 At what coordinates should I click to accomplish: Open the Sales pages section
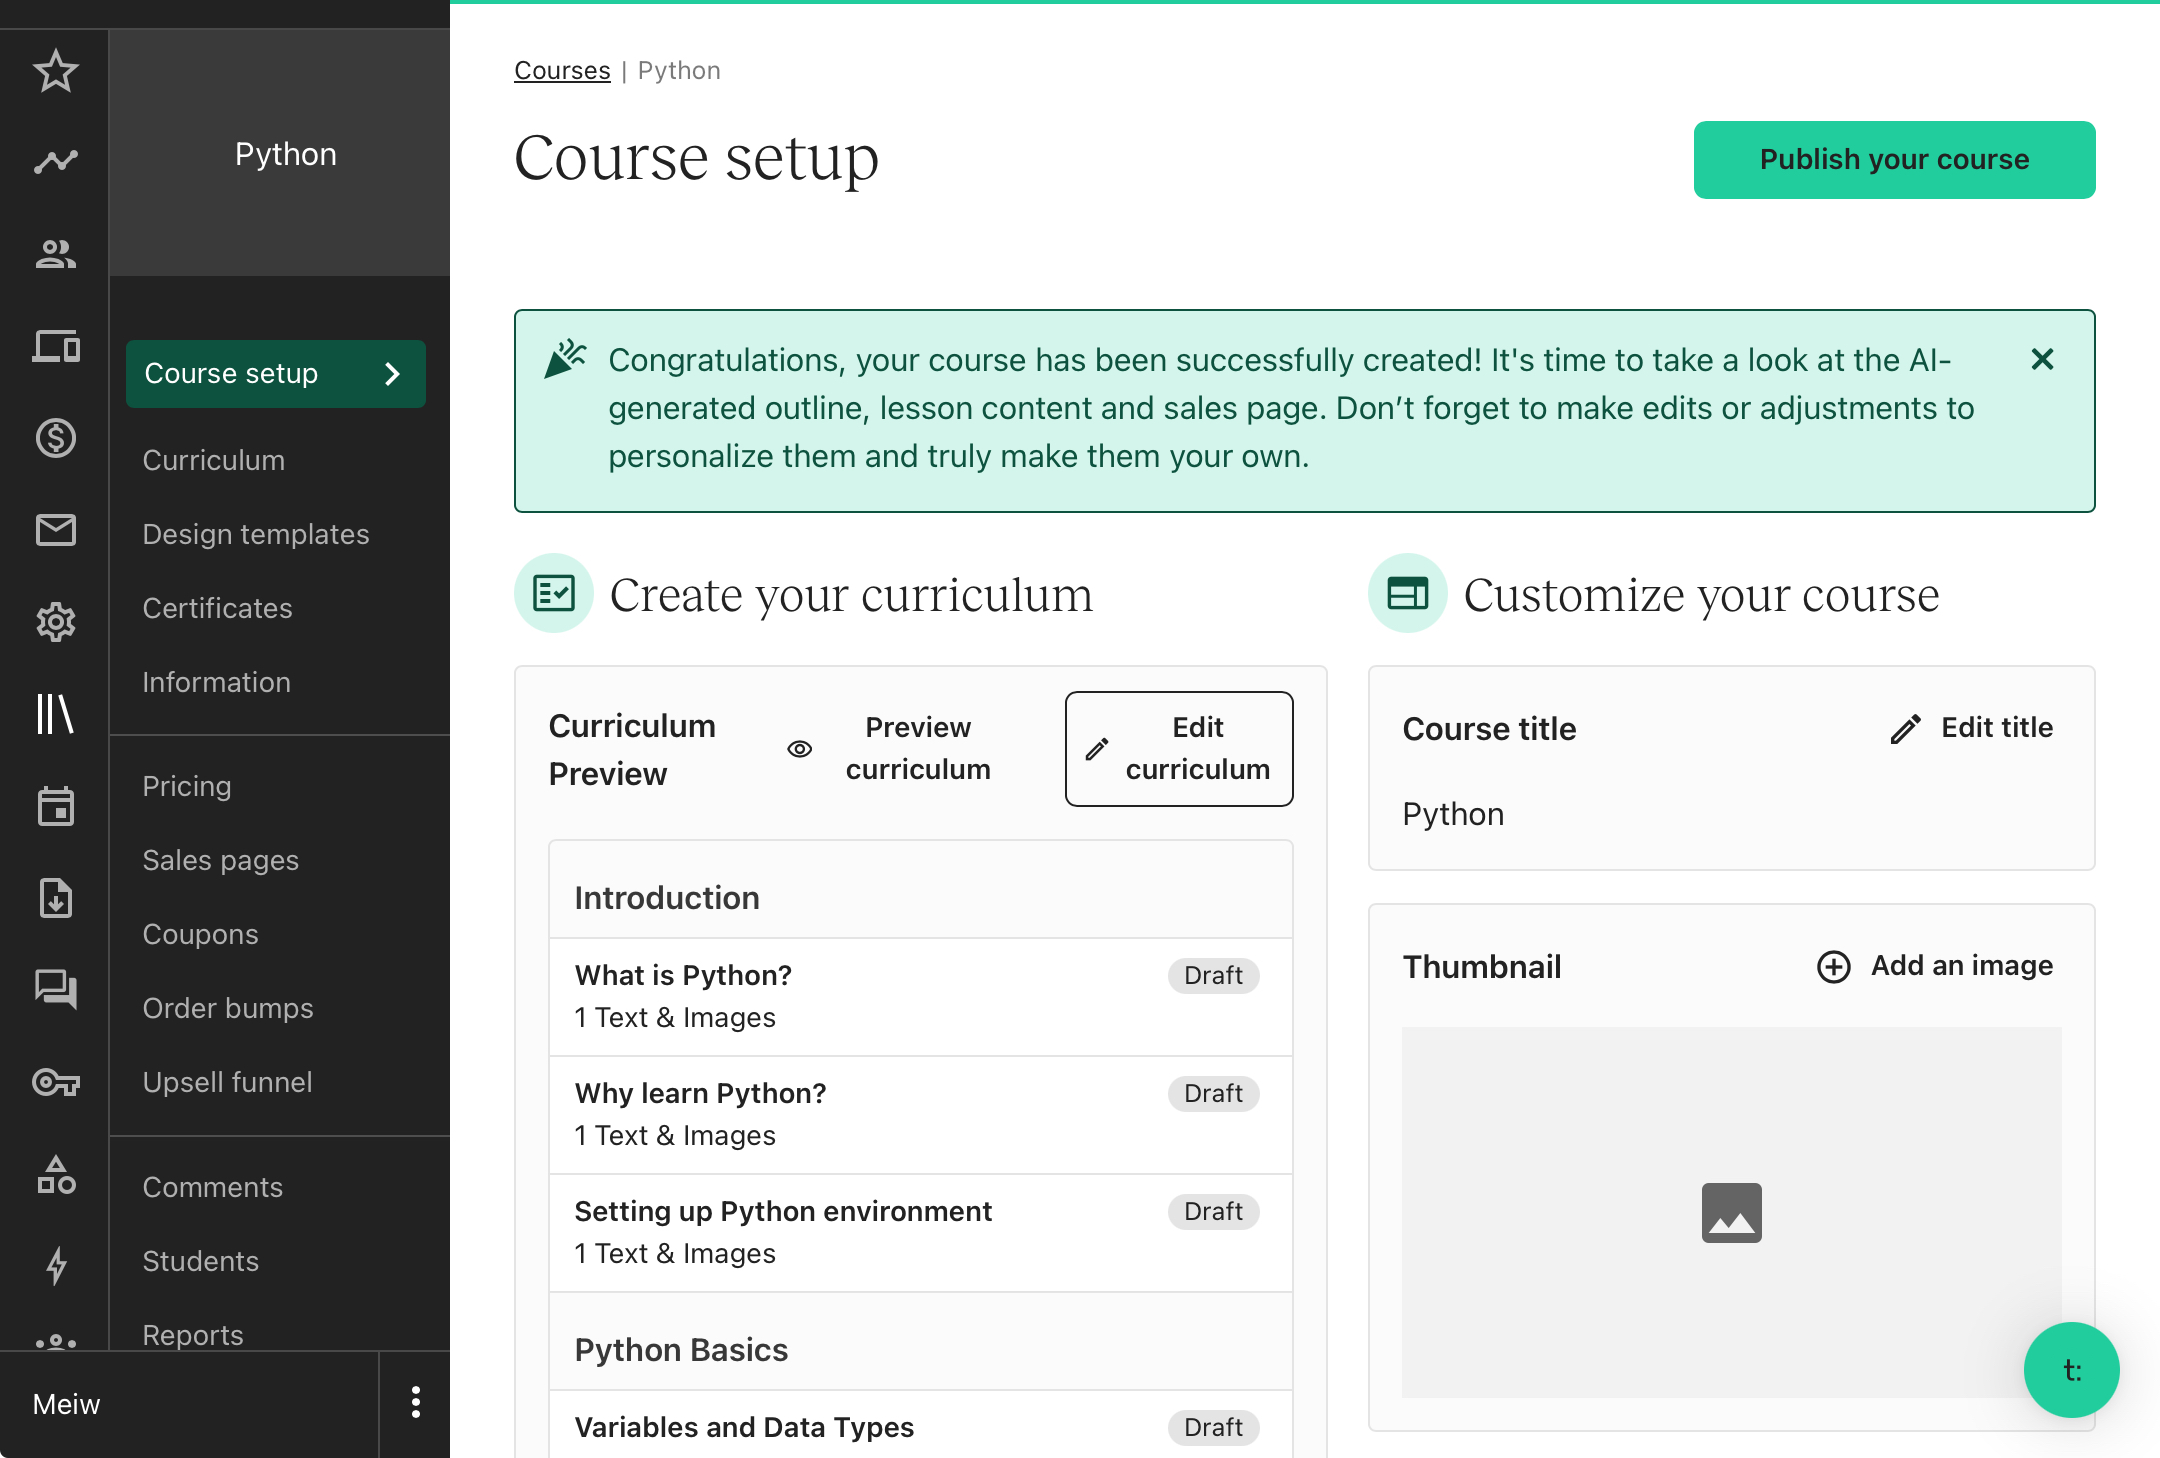pyautogui.click(x=221, y=859)
